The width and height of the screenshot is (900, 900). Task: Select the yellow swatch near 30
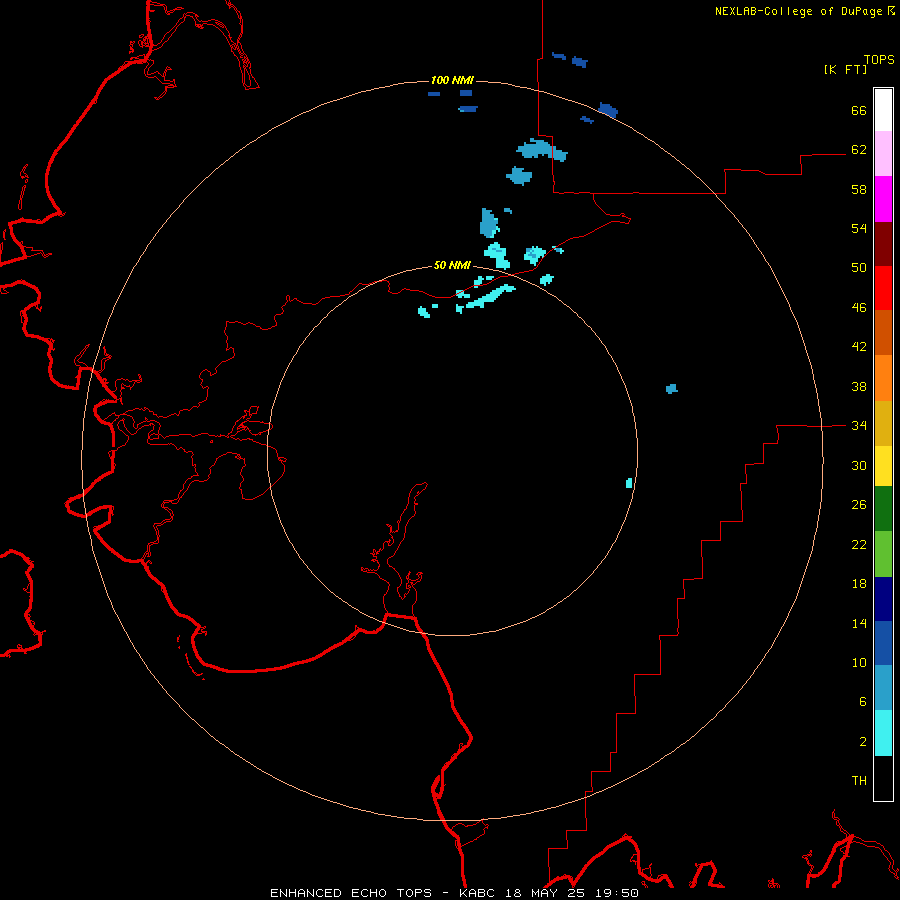tap(883, 466)
